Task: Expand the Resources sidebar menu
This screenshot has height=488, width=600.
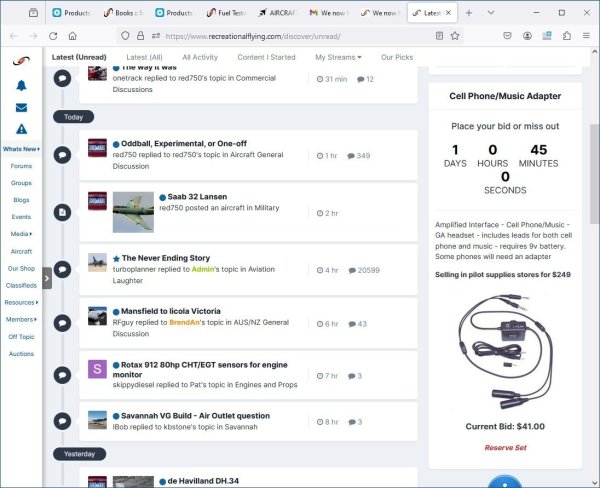Action: (21, 302)
